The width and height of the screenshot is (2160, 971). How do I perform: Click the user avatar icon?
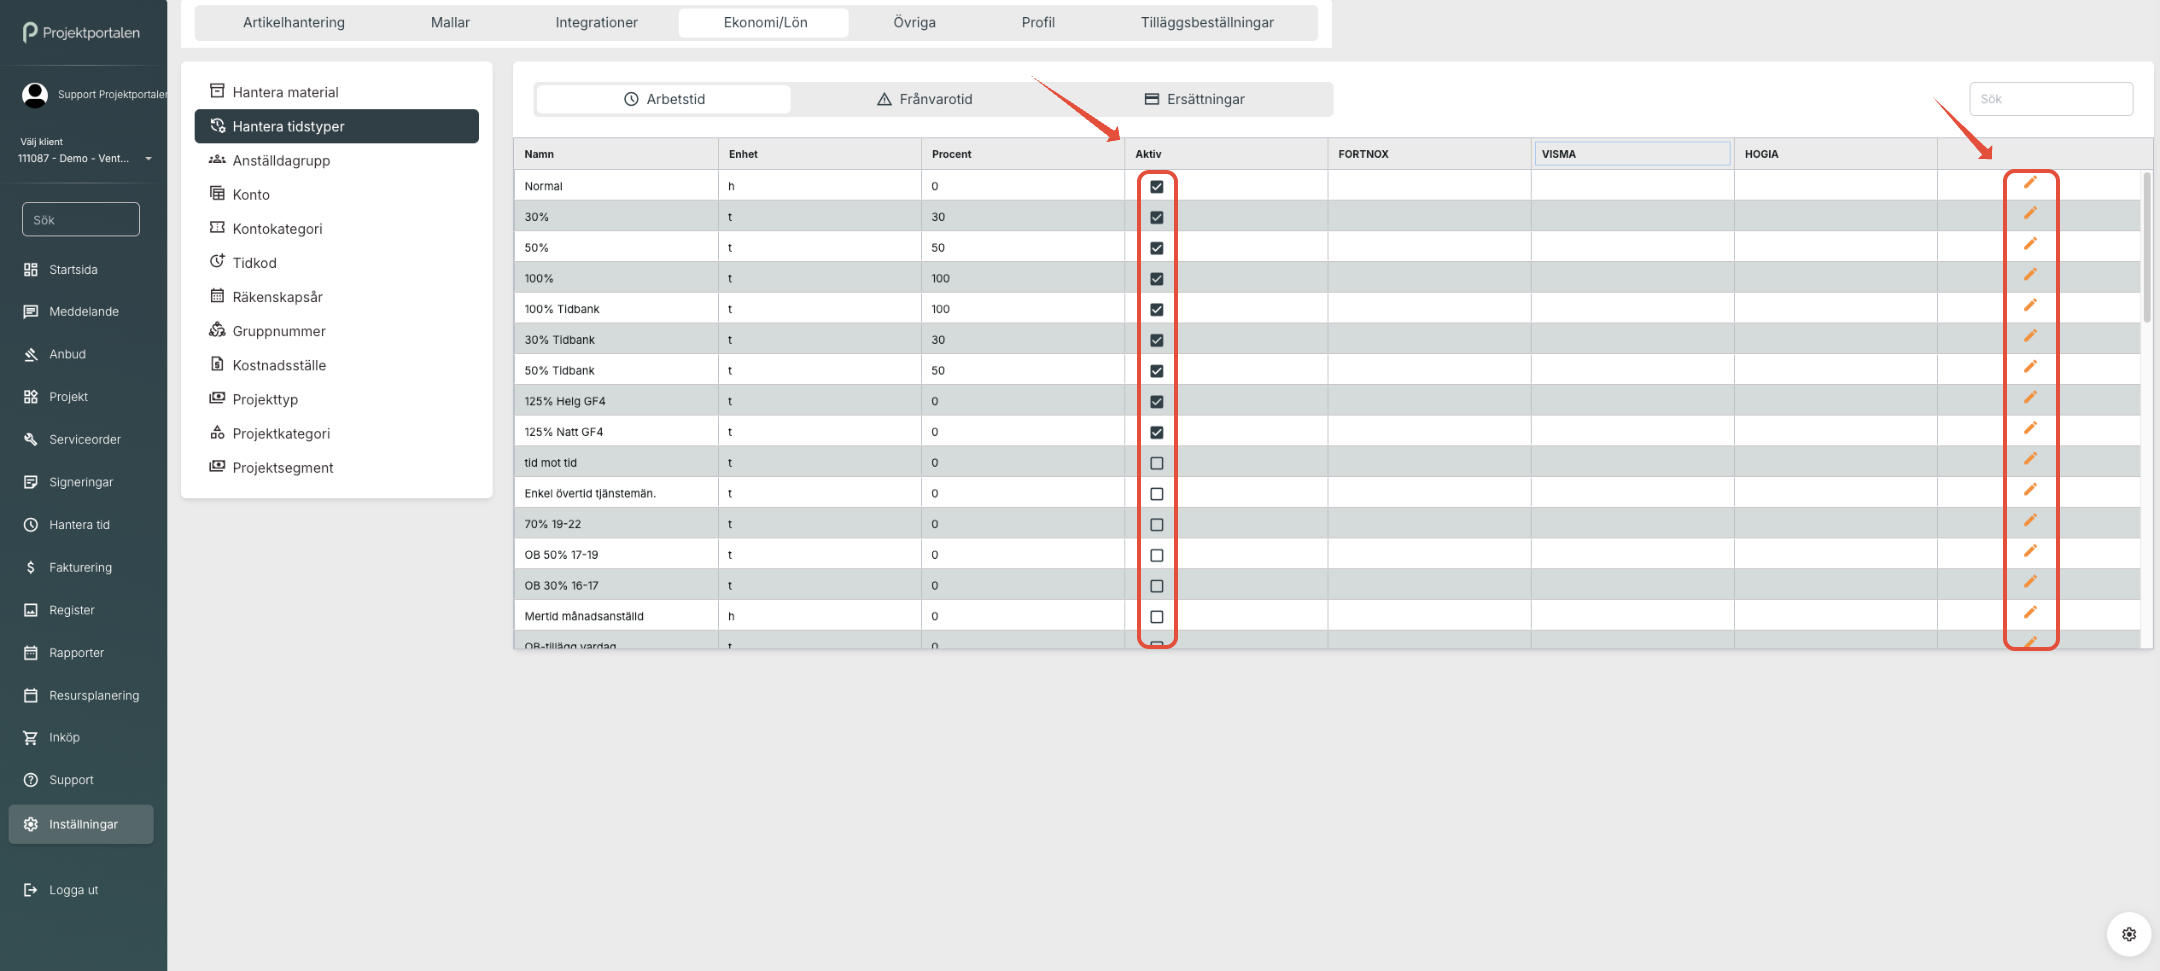[x=35, y=95]
